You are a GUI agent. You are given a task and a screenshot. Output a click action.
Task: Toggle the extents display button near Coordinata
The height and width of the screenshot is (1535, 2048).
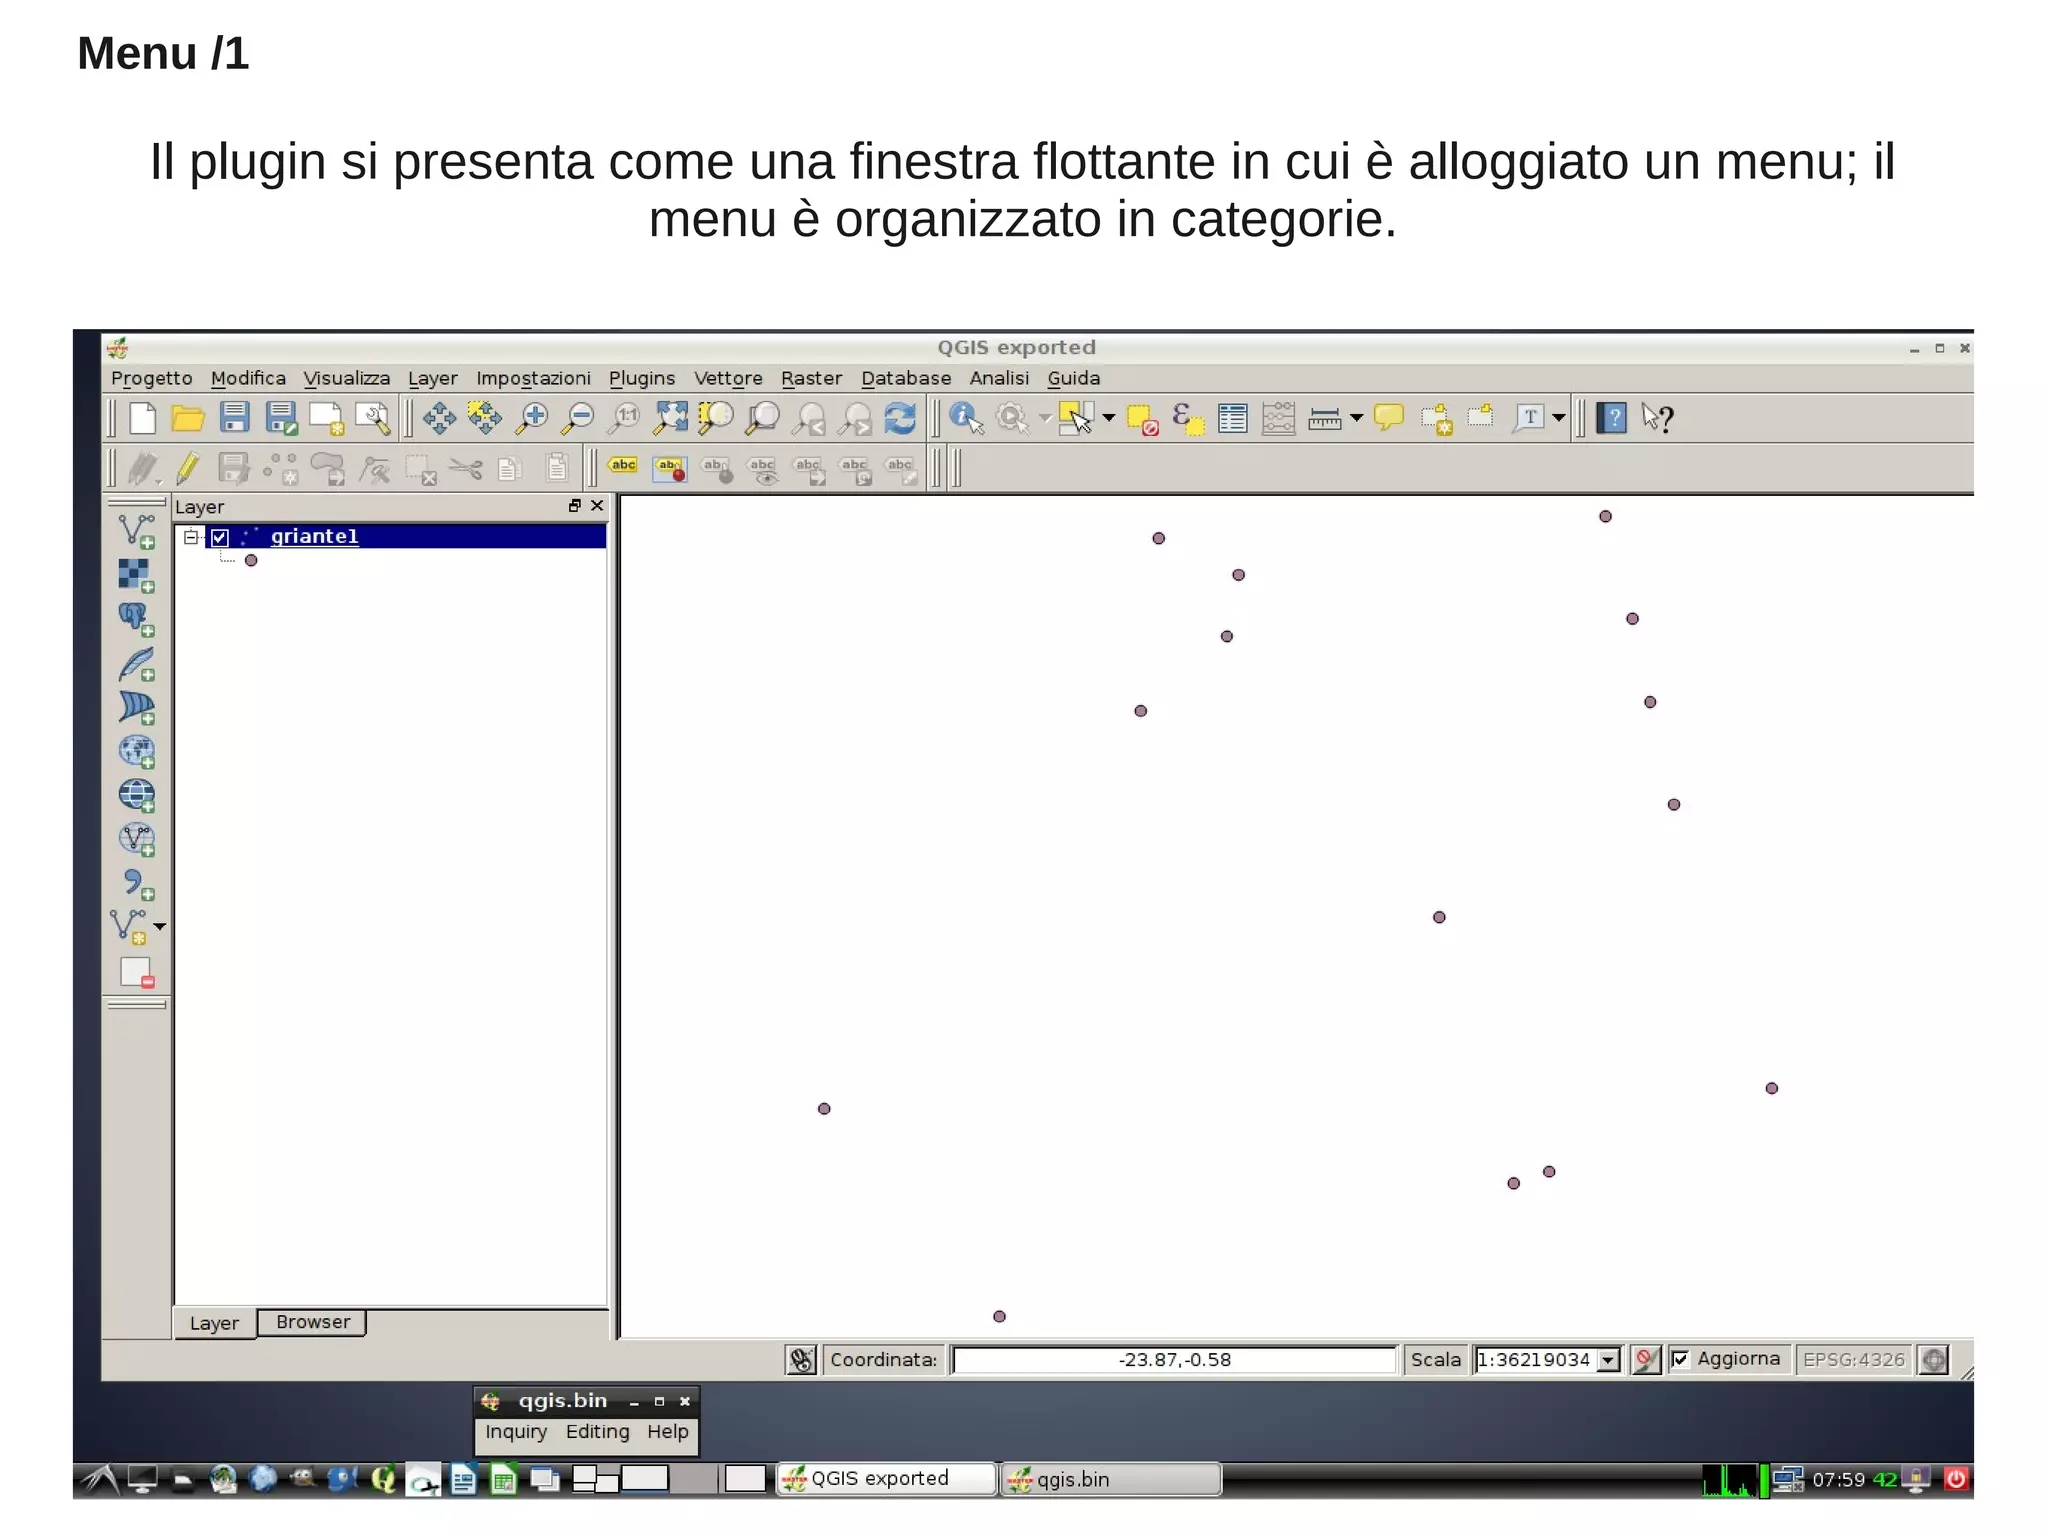tap(801, 1360)
